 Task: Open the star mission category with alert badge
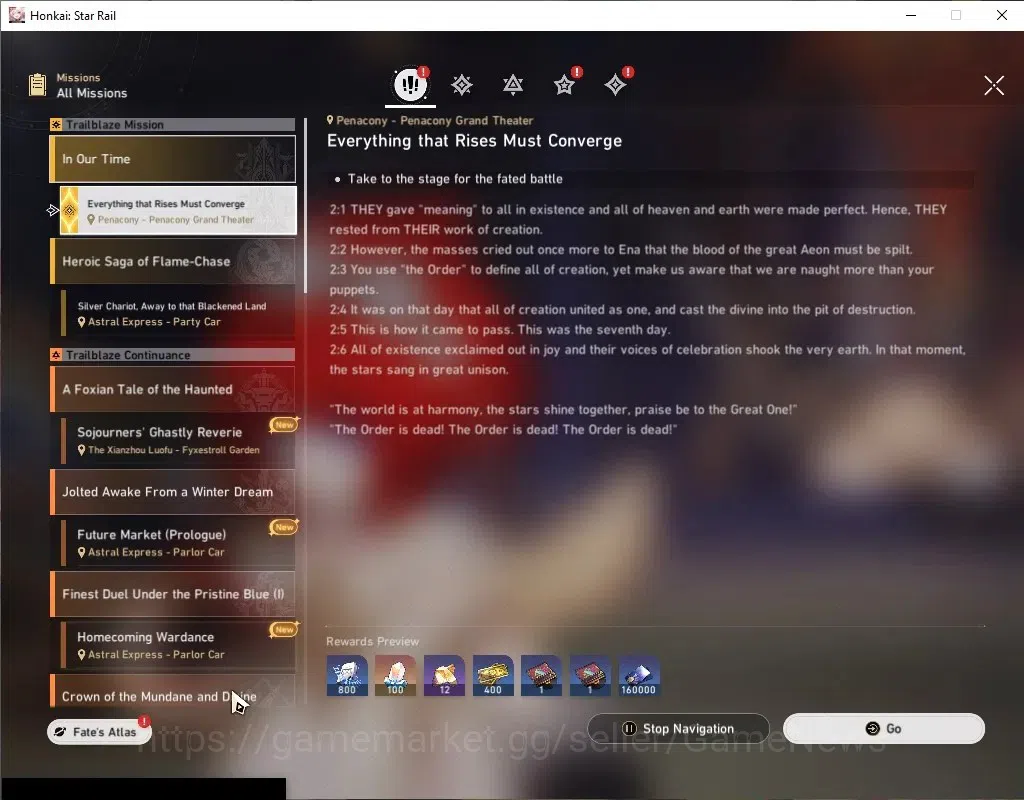coord(564,85)
